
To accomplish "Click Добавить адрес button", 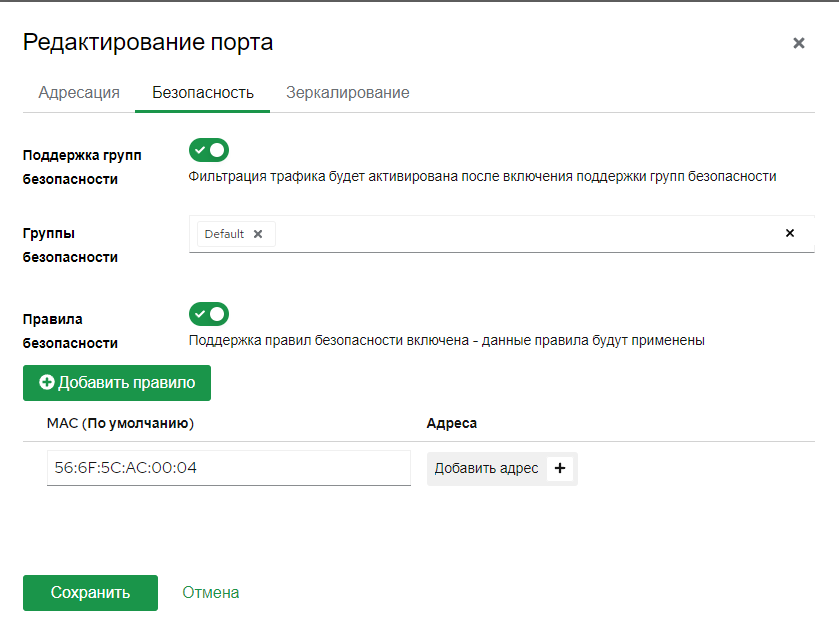I will 502,468.
